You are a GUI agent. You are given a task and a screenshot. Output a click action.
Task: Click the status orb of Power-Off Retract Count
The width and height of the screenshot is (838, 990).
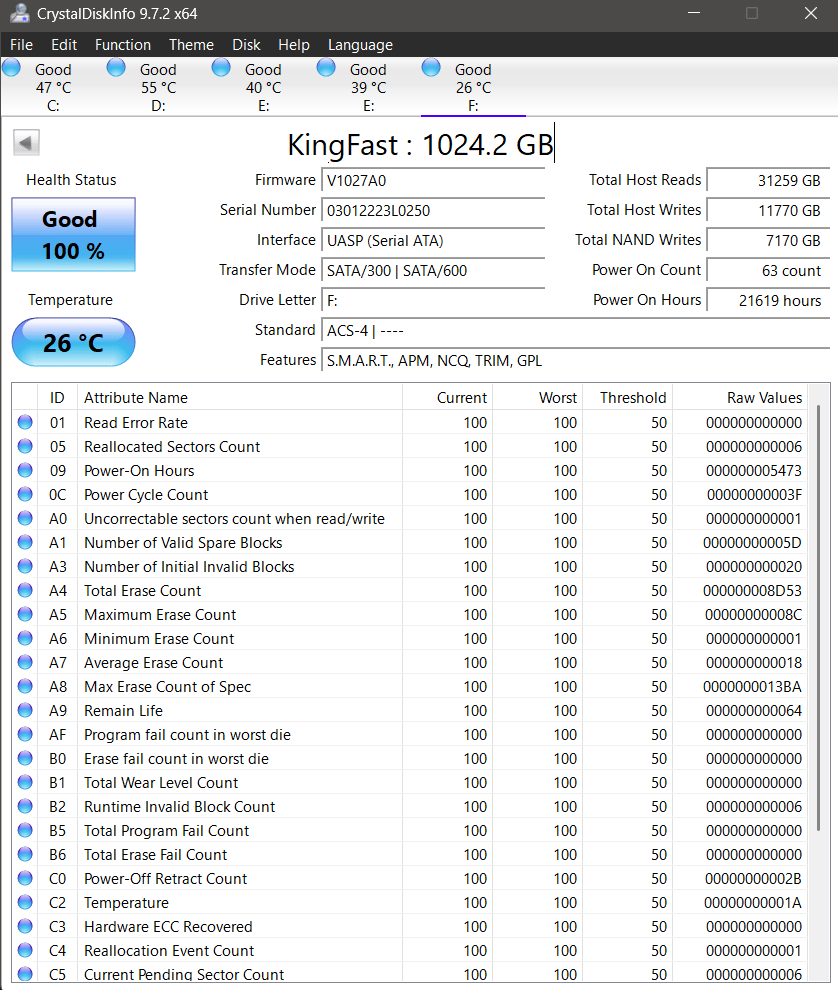pyautogui.click(x=25, y=878)
